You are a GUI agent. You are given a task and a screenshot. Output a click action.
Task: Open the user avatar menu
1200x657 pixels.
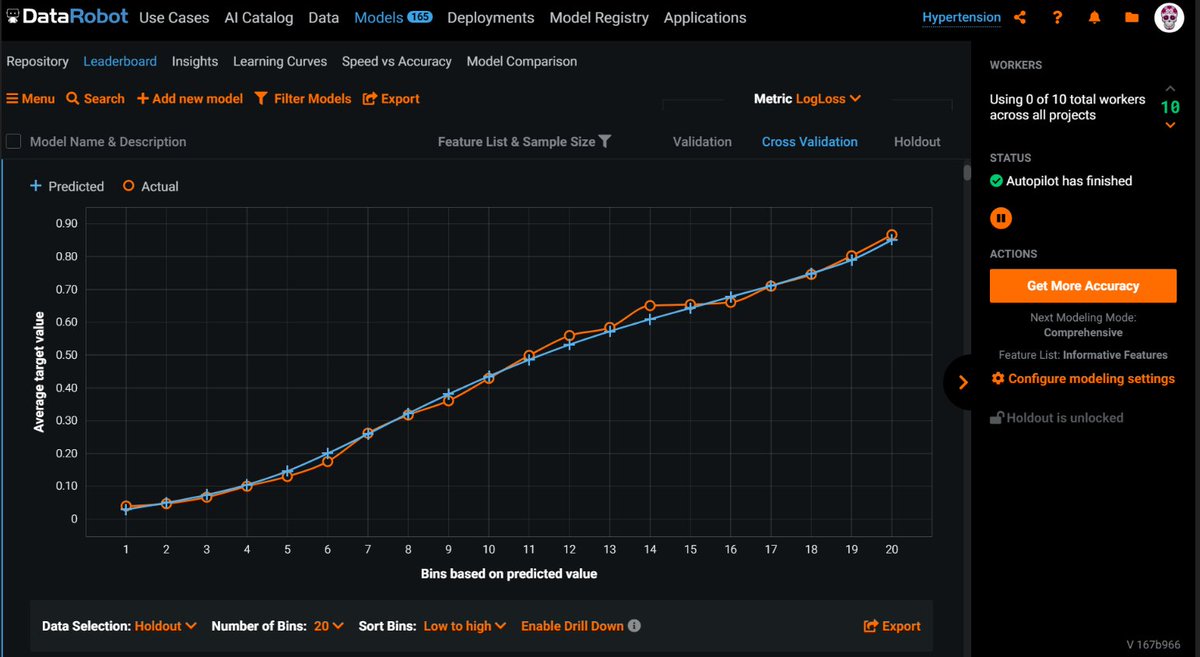(x=1171, y=18)
